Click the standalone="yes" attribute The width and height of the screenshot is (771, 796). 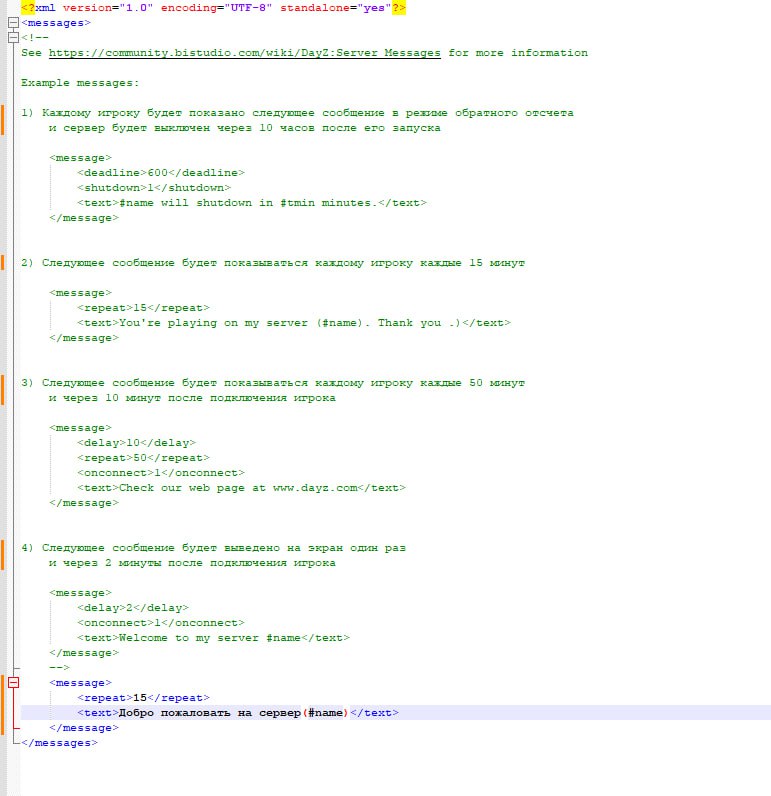click(x=336, y=8)
